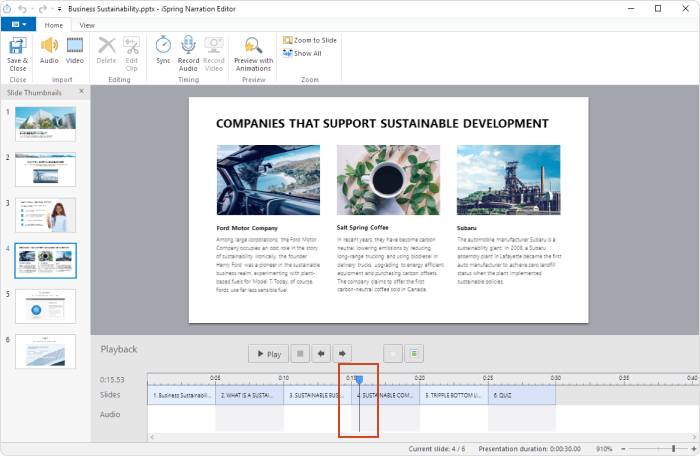Image resolution: width=700 pixels, height=456 pixels.
Task: Click the 'Salt Spring Coffee' heading
Action: (362, 227)
